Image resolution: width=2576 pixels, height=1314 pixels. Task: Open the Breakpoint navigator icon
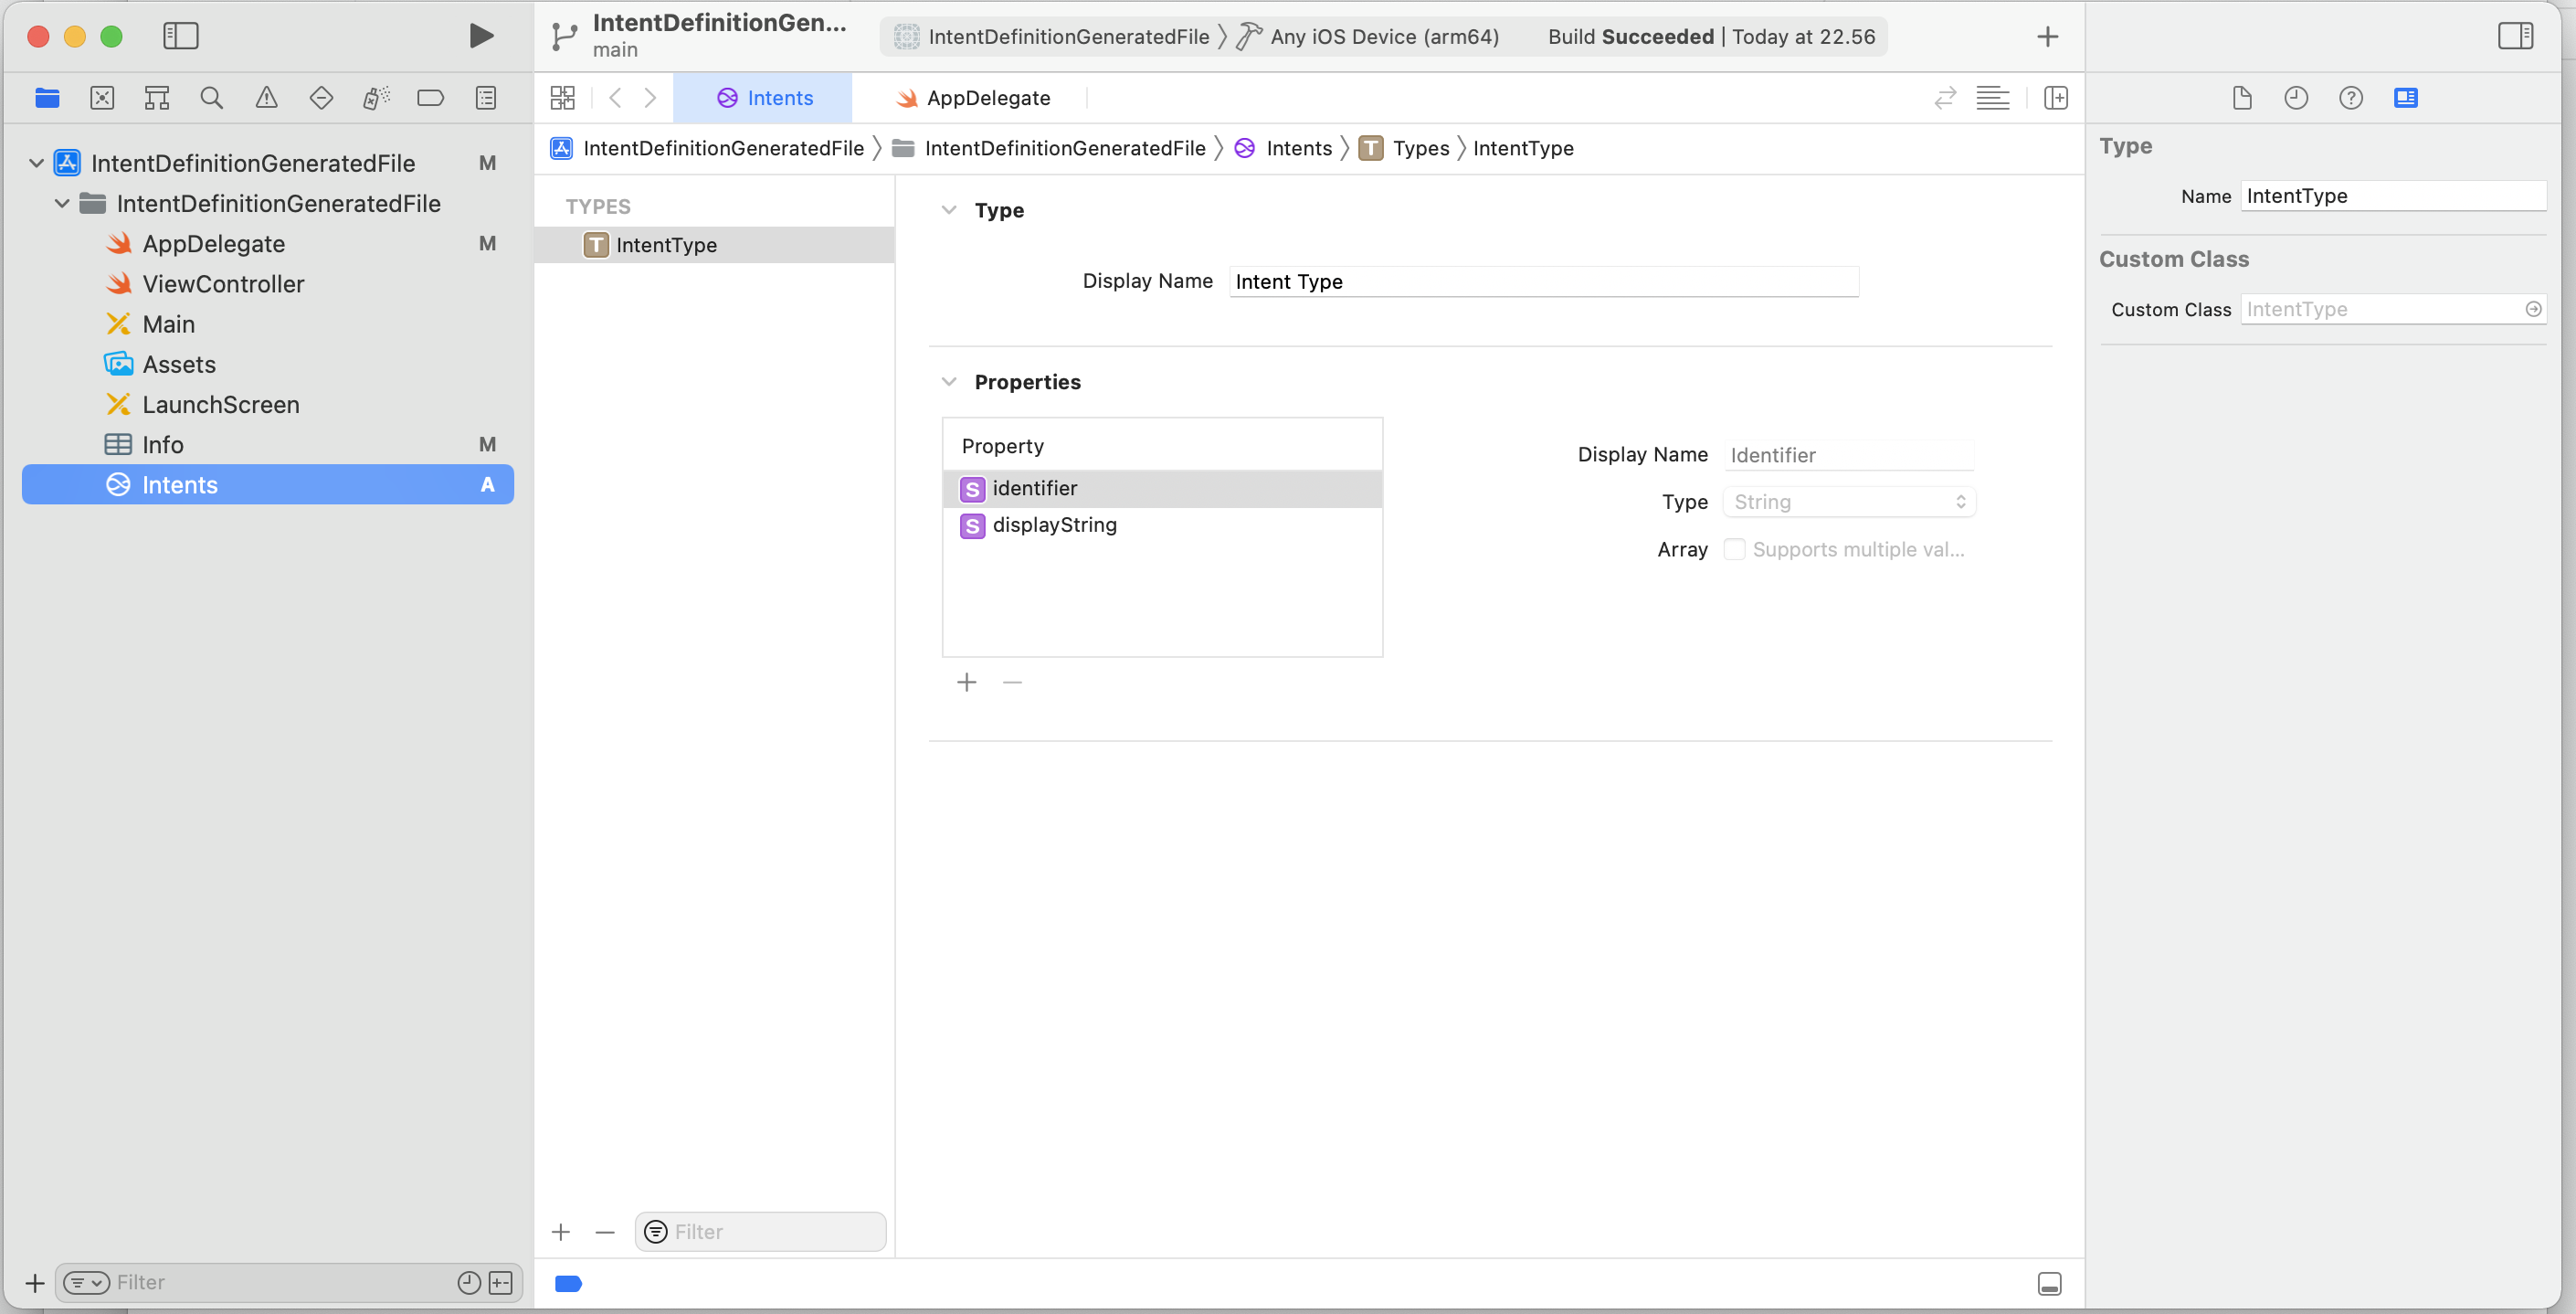click(x=430, y=98)
